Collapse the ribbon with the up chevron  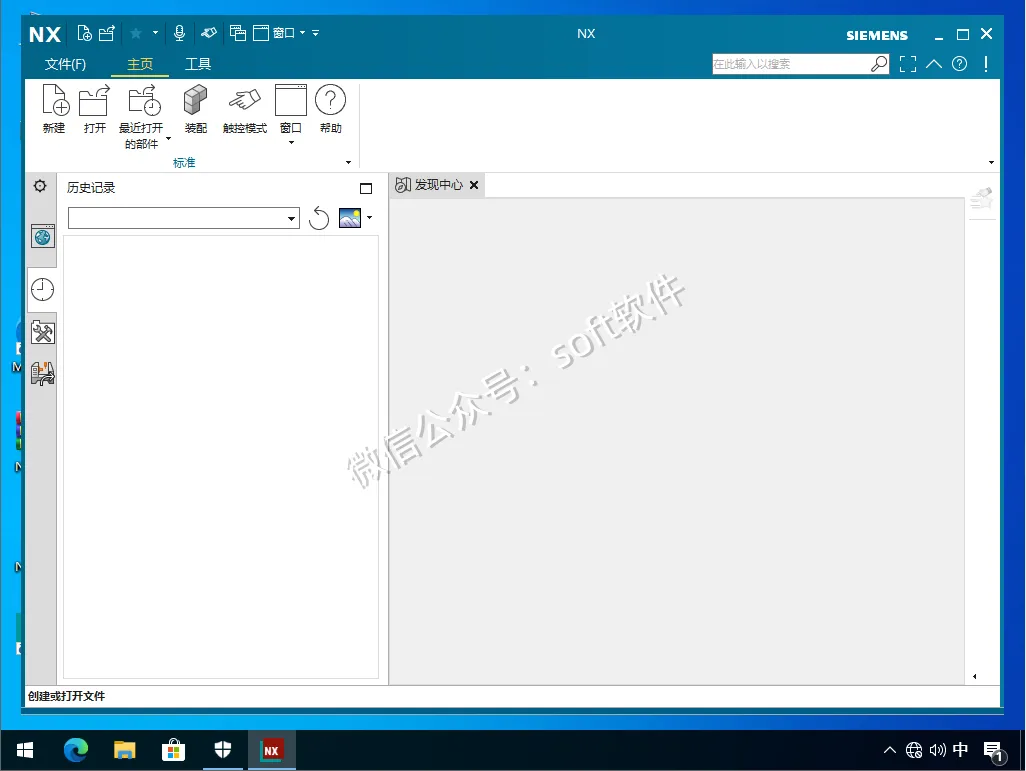(x=934, y=63)
